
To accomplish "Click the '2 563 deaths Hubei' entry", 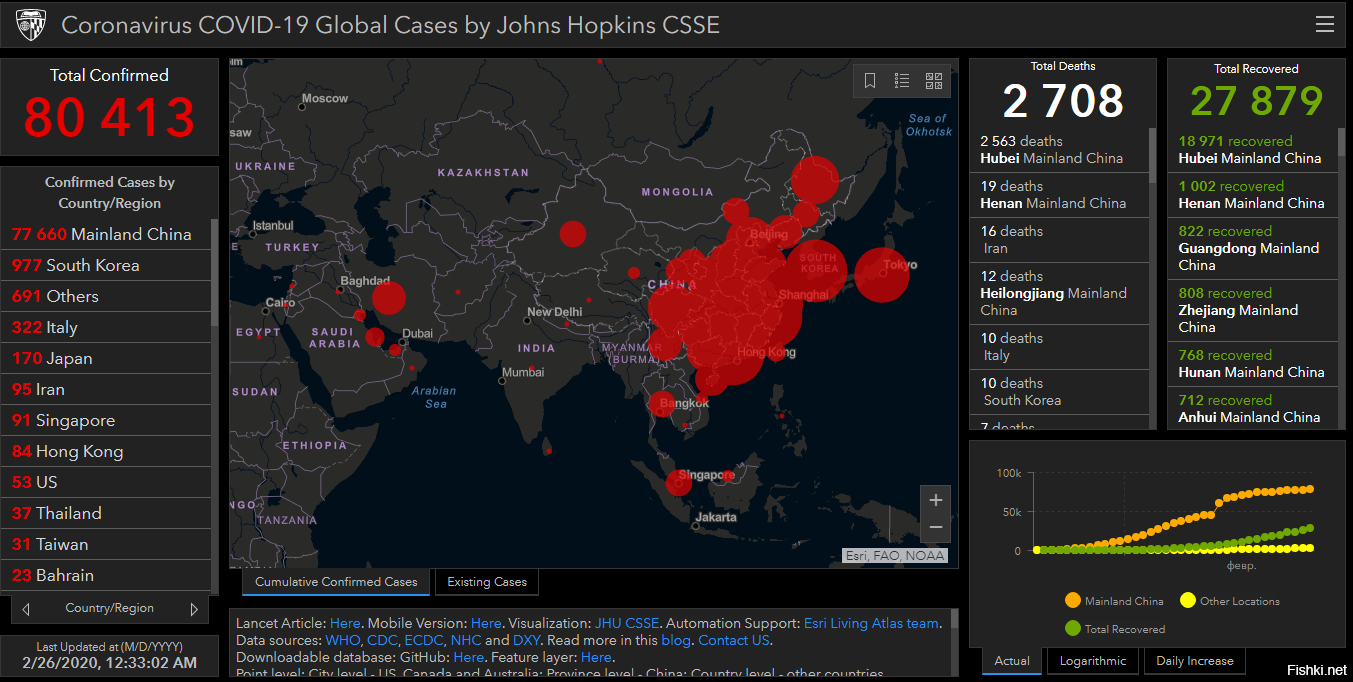I will [x=1059, y=150].
